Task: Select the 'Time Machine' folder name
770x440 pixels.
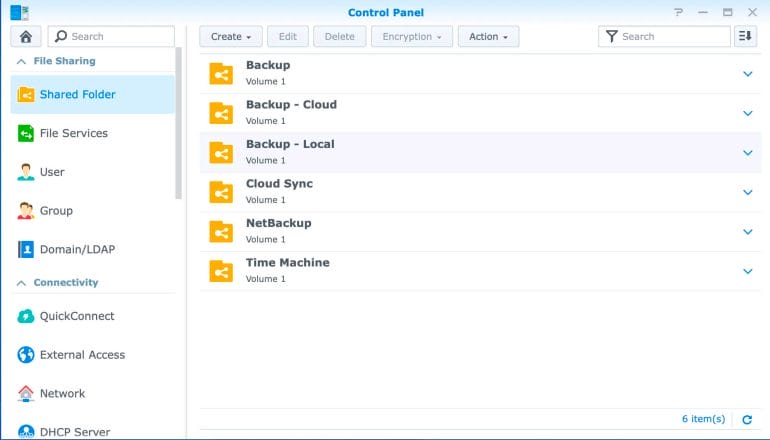Action: pyautogui.click(x=288, y=262)
